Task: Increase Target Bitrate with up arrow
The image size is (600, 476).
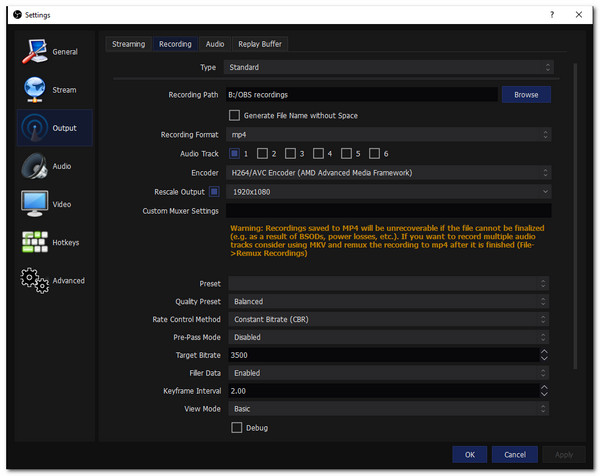Action: pos(544,352)
